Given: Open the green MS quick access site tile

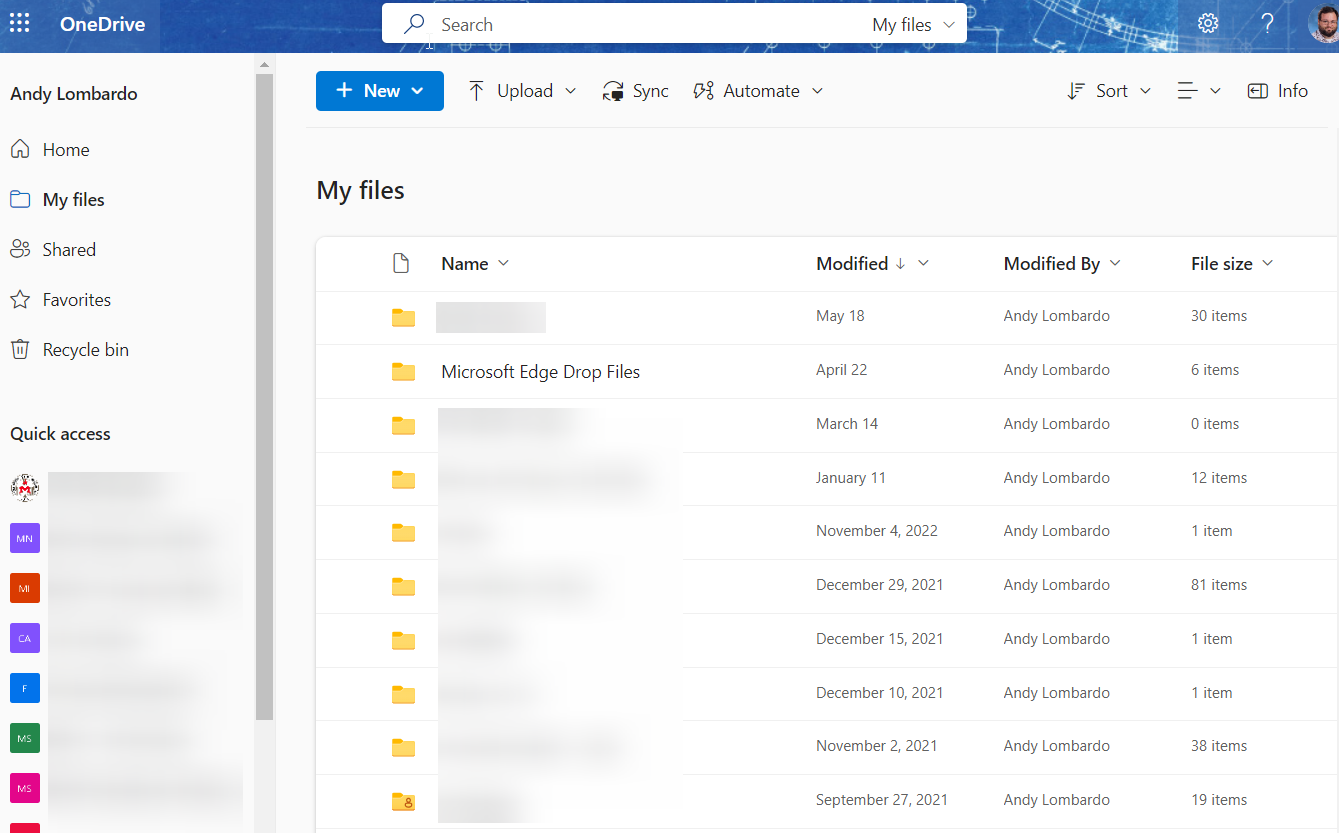Looking at the screenshot, I should coord(25,738).
